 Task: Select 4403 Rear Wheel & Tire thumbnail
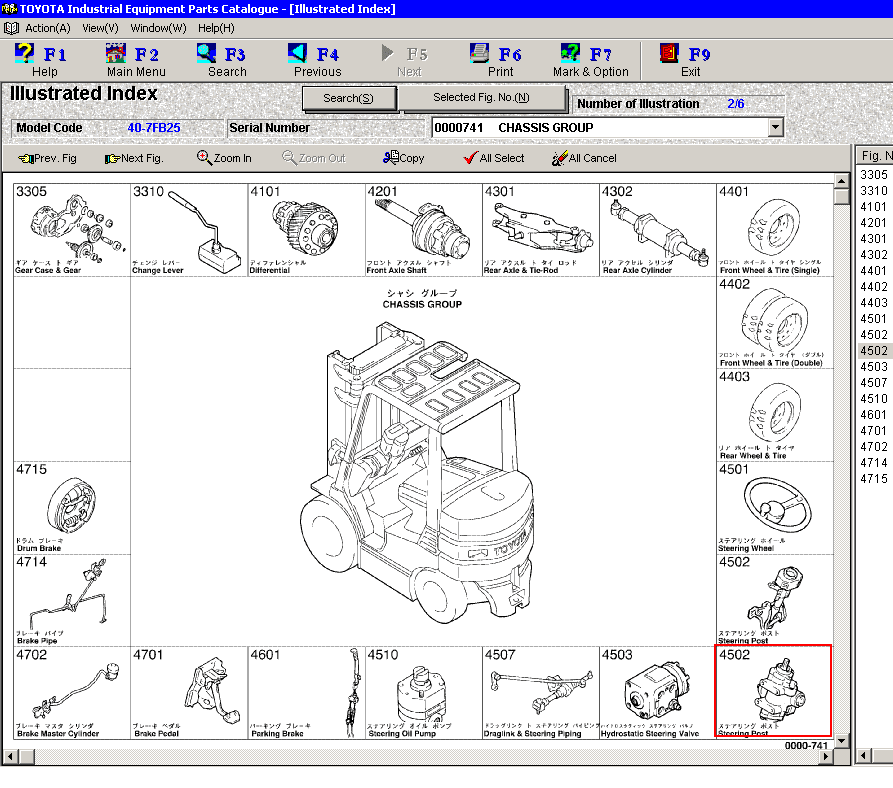pos(775,415)
